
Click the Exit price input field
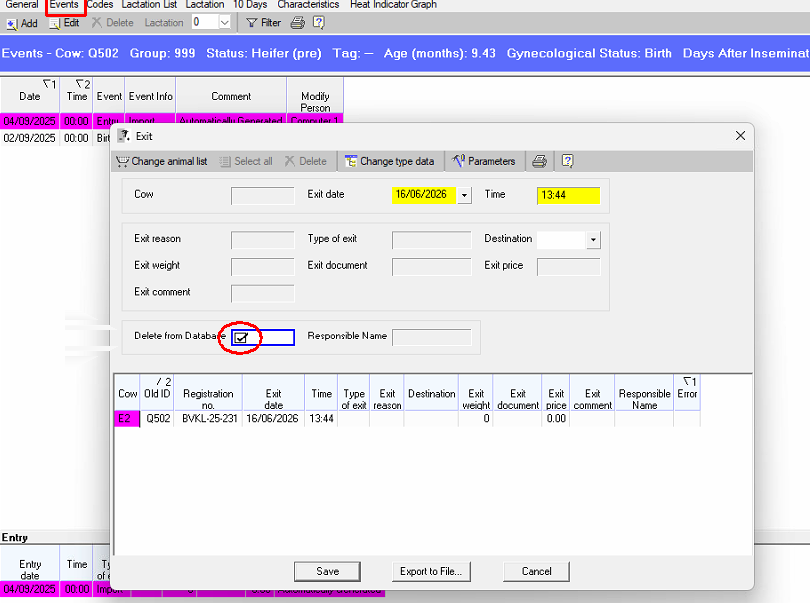tap(568, 267)
